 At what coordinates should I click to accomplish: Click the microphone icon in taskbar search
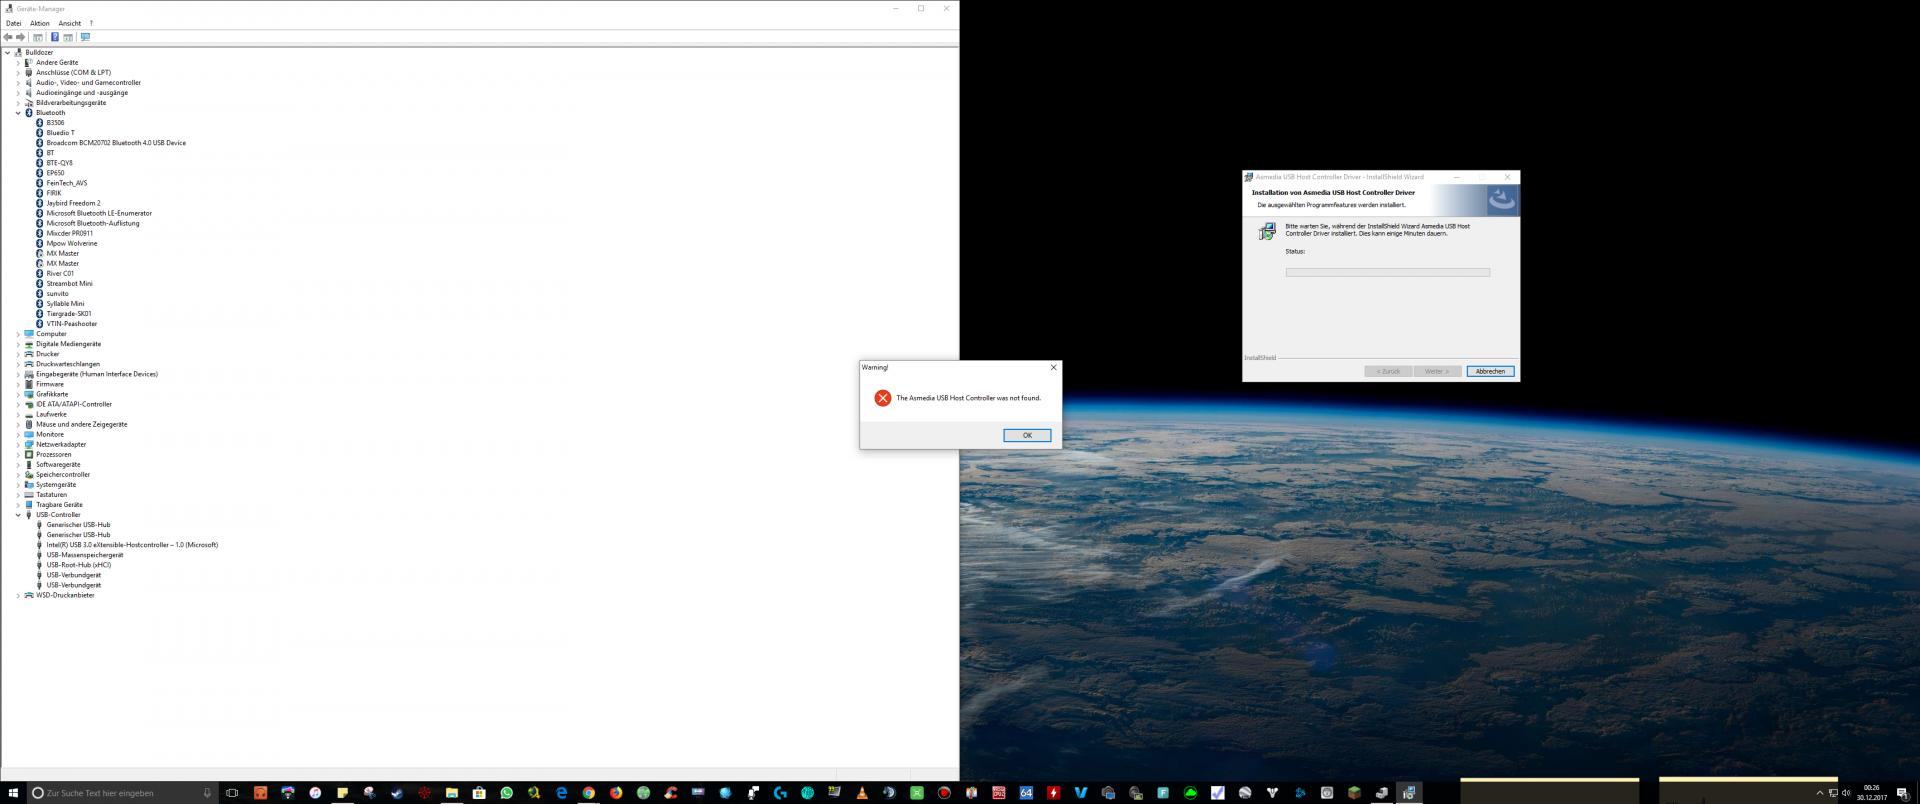coord(207,793)
